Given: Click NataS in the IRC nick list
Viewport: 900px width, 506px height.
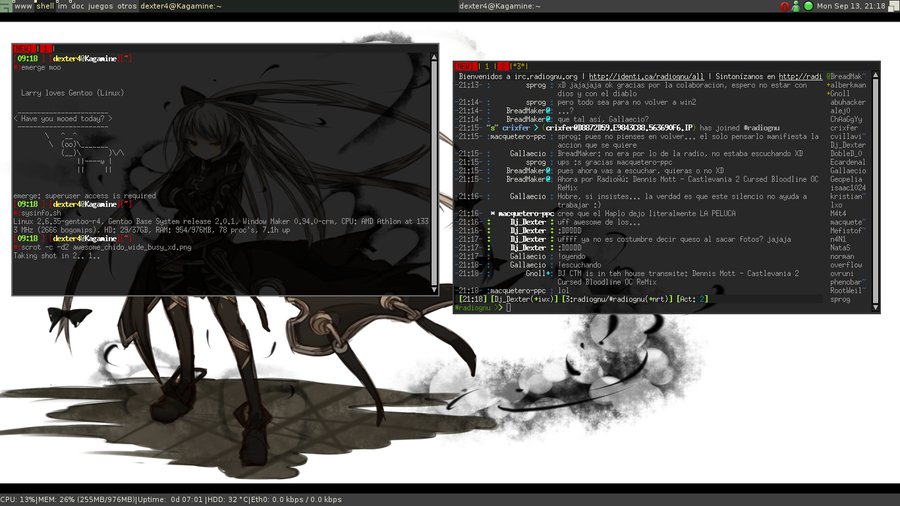Looking at the screenshot, I should point(840,248).
